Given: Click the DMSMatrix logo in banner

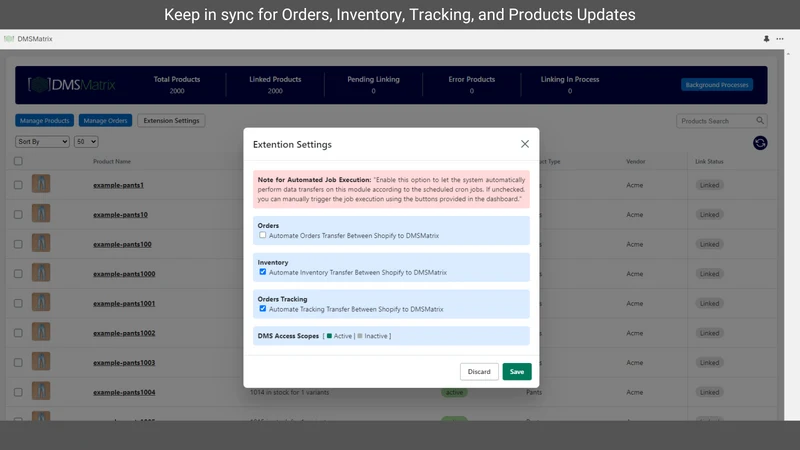Looking at the screenshot, I should pos(71,85).
